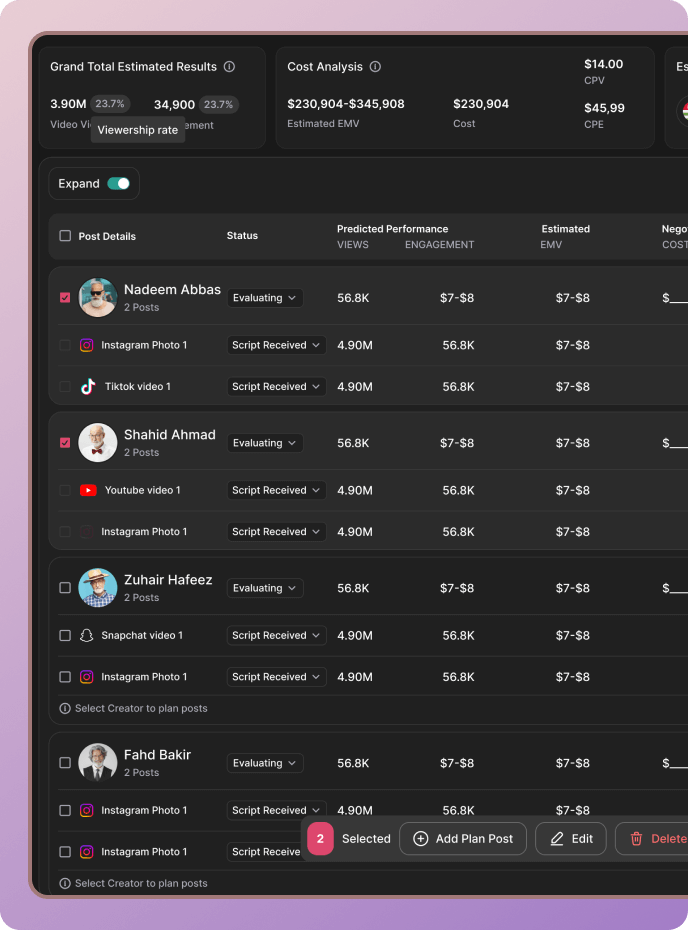Image resolution: width=688 pixels, height=930 pixels.
Task: Click 23.7% badge next to 3.90M
Action: pyautogui.click(x=110, y=104)
